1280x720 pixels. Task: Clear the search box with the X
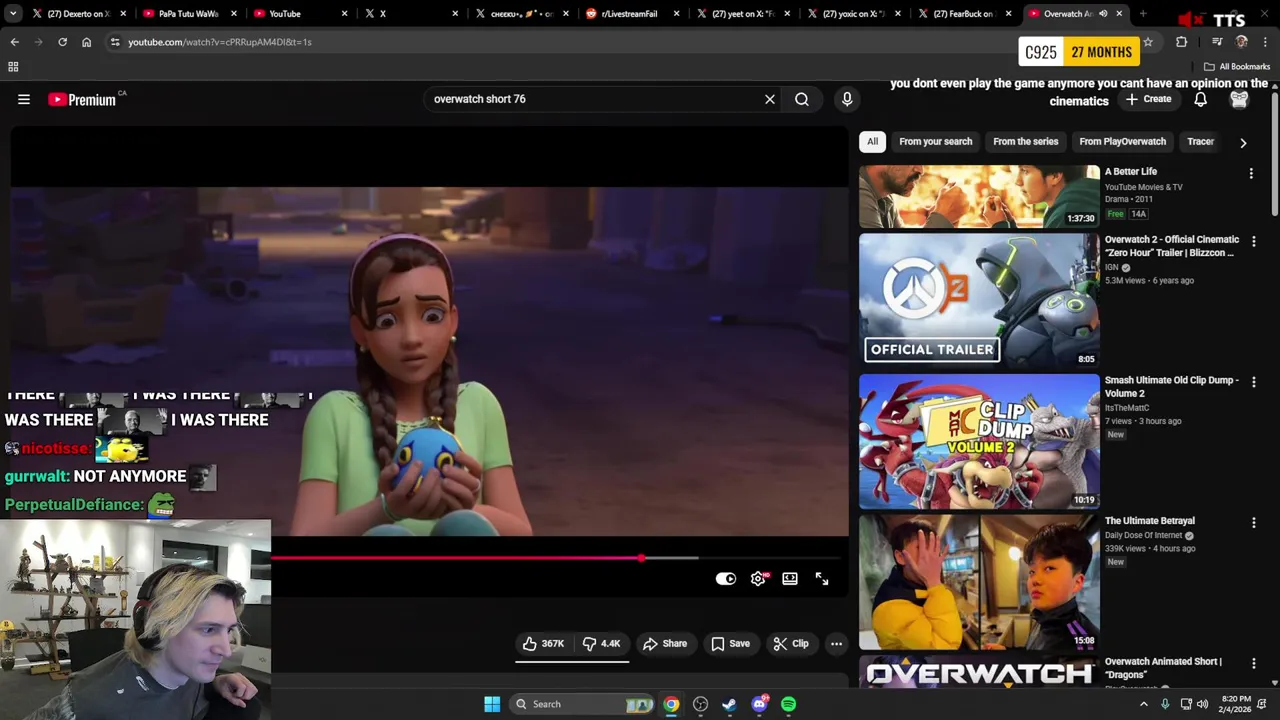coord(770,99)
